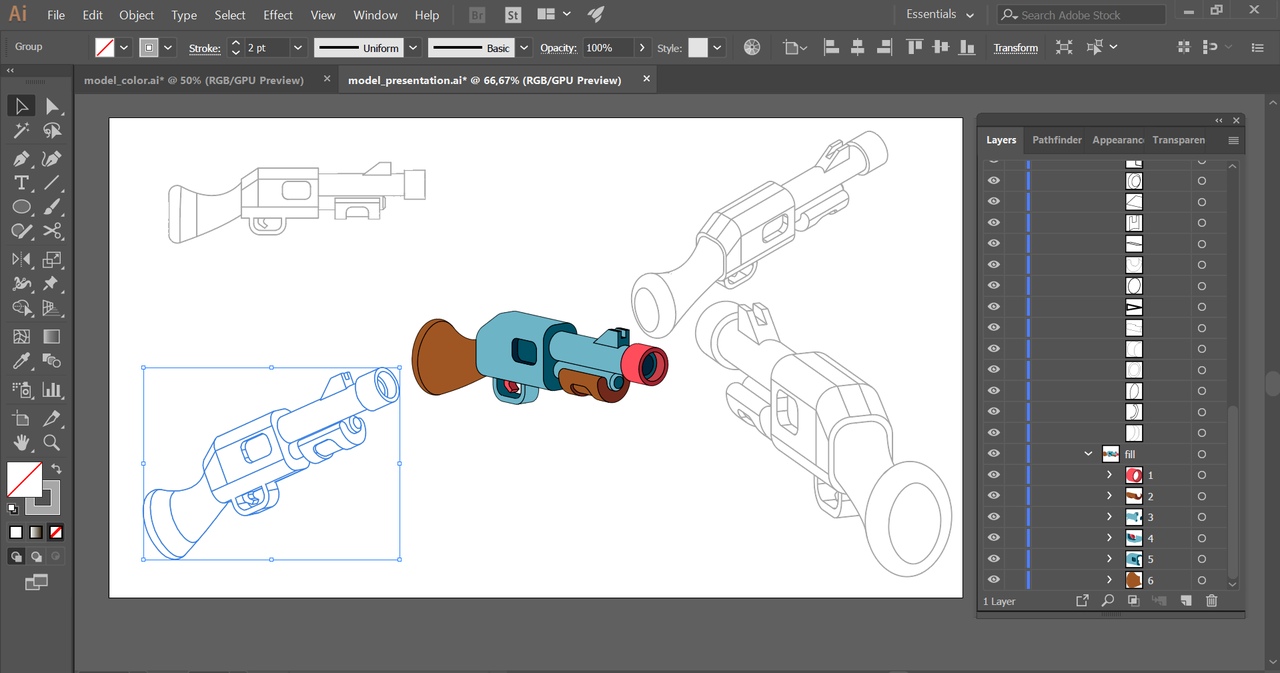Select the Scissors tool
This screenshot has width=1280, height=673.
point(52,232)
